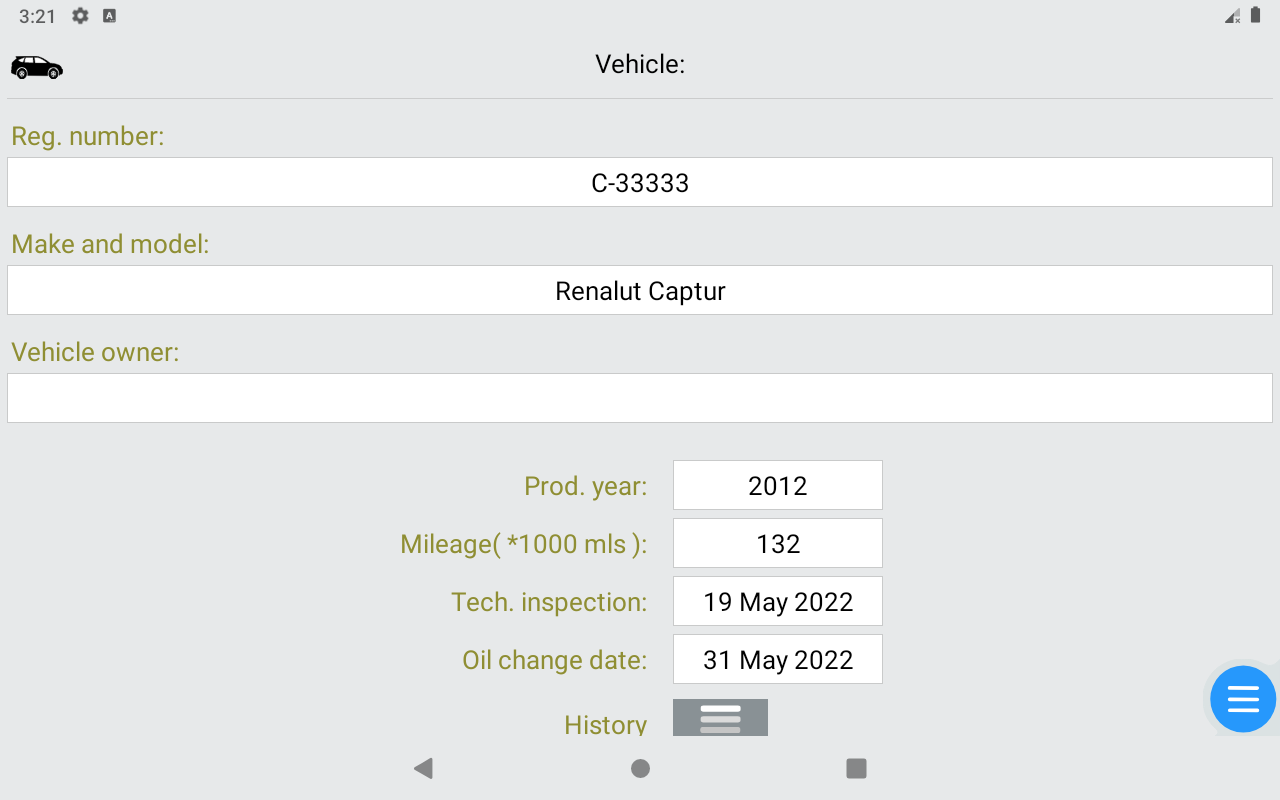The image size is (1280, 800).
Task: Click the 'Prod. year:' label
Action: (586, 486)
